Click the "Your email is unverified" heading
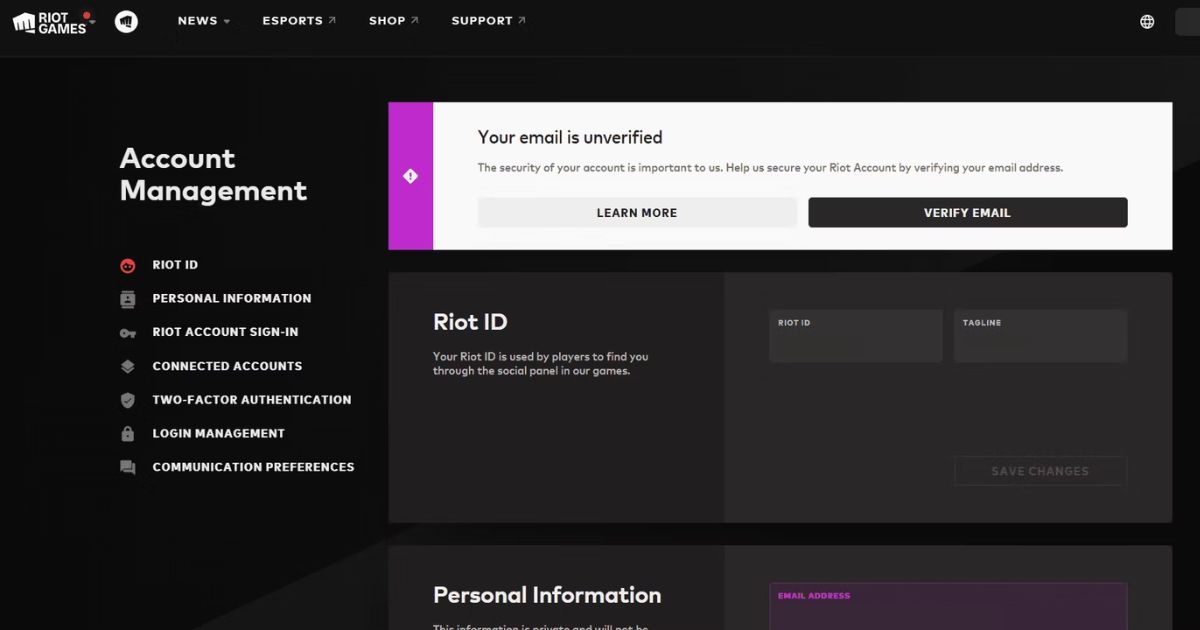 point(570,138)
